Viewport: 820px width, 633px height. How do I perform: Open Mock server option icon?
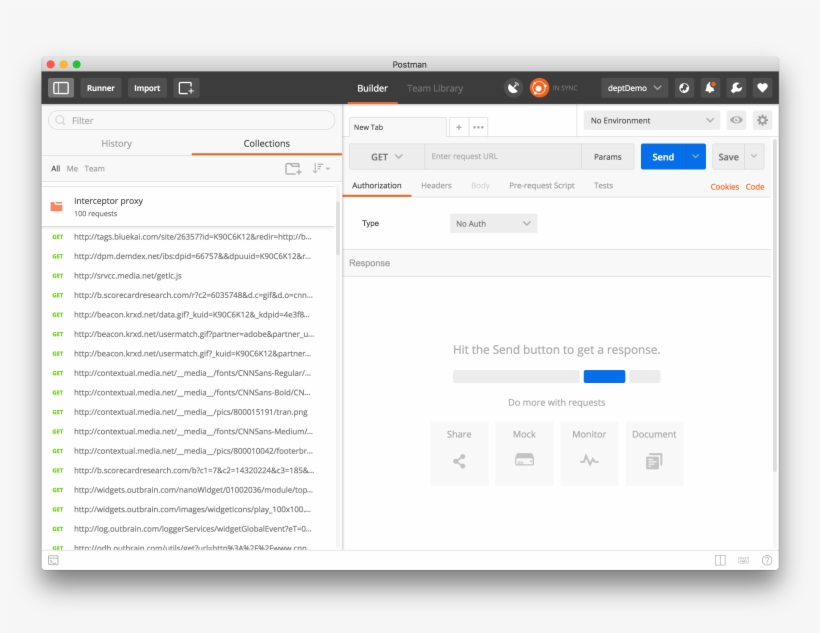[524, 460]
